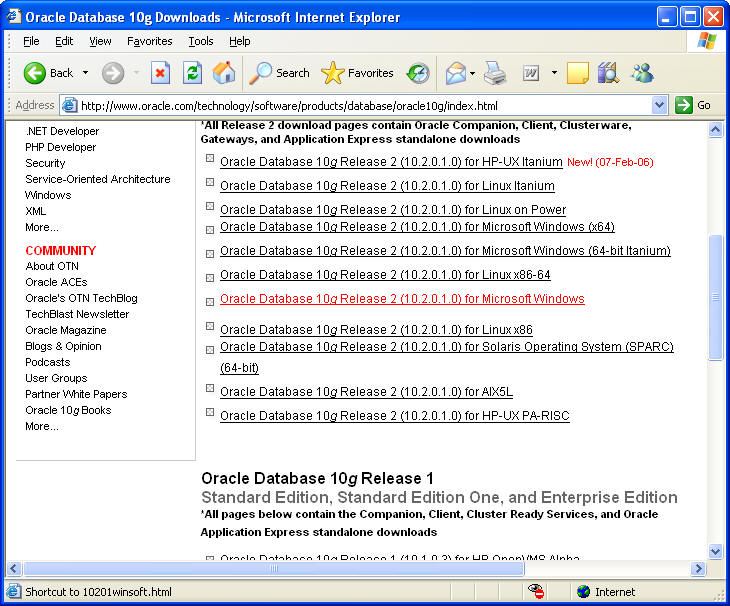
Task: Stop page loading with red X icon
Action: (x=160, y=73)
